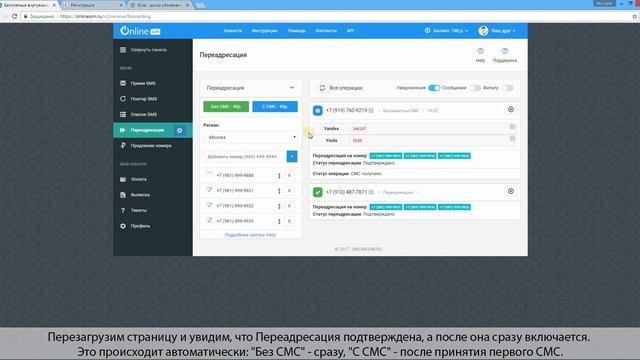Click reorder arrows for +7 (981) 999-9933
The image size is (640, 360).
[x=279, y=221]
